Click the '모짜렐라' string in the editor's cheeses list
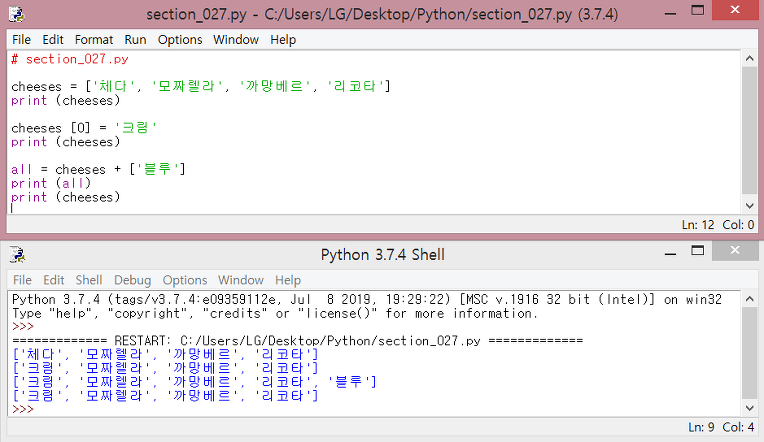 coord(187,86)
